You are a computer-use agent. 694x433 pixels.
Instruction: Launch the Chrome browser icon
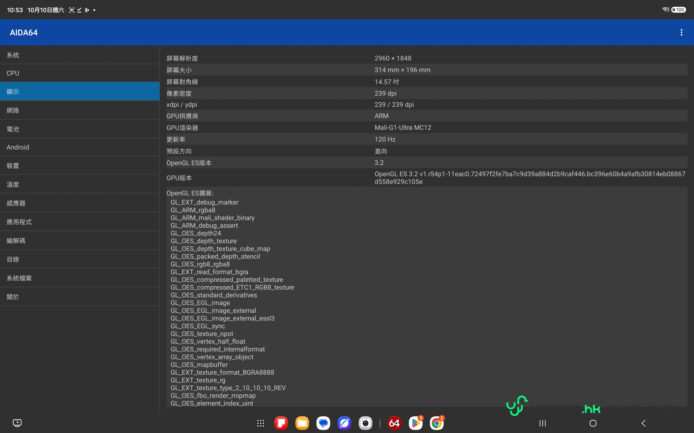[436, 423]
